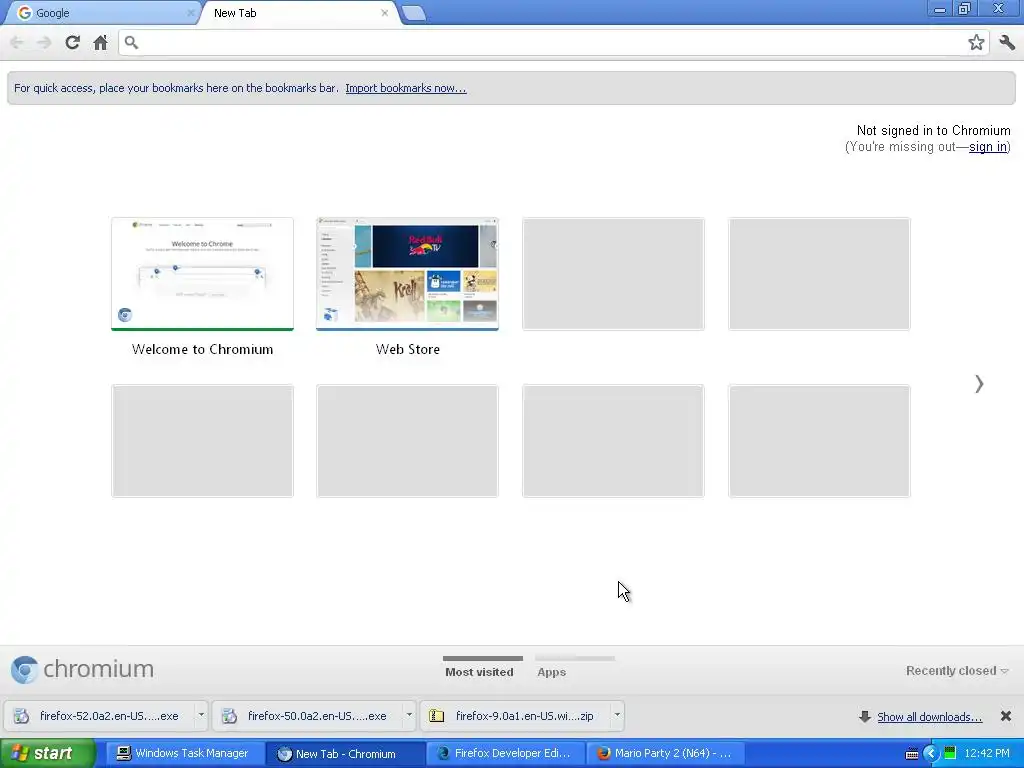Viewport: 1024px width, 768px height.
Task: Go back with the back arrow
Action: click(17, 42)
